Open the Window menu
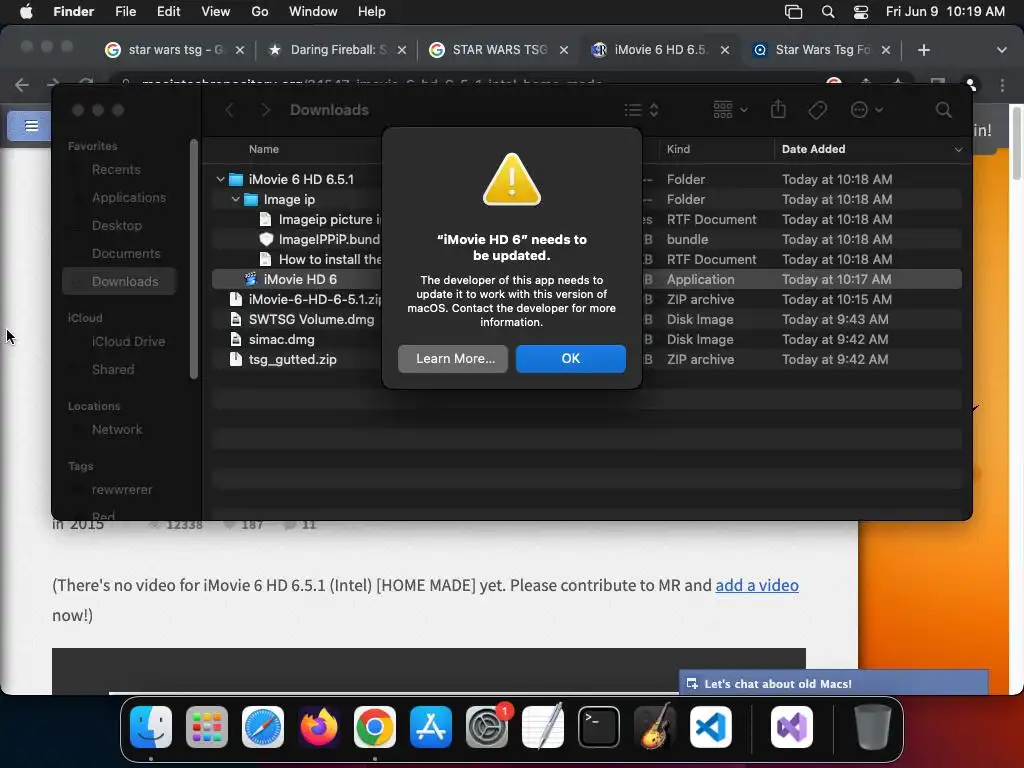Viewport: 1024px width, 768px height. coord(313,11)
